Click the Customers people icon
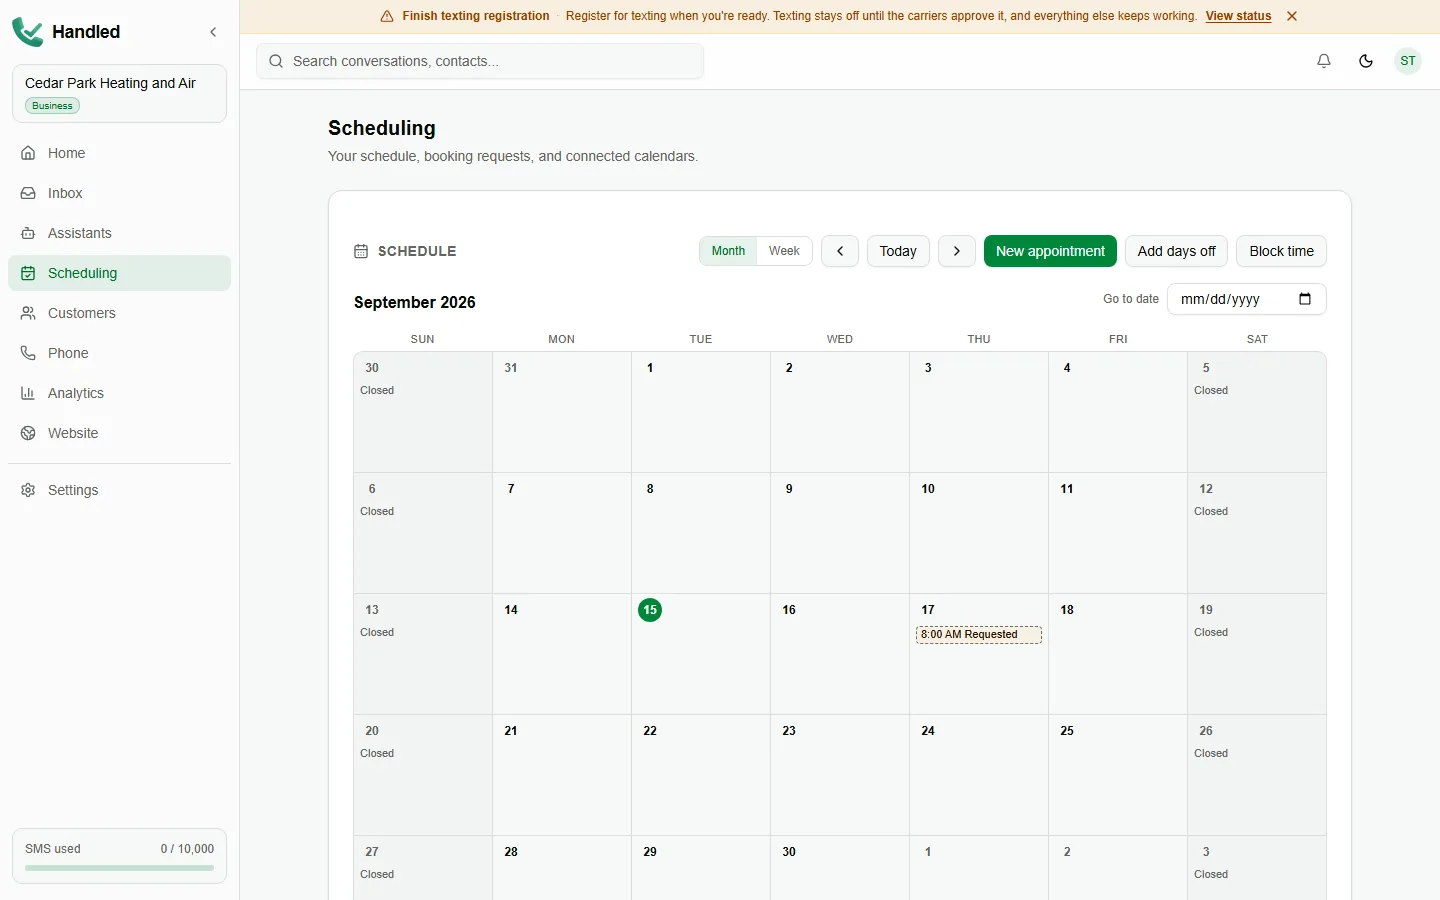 [28, 313]
